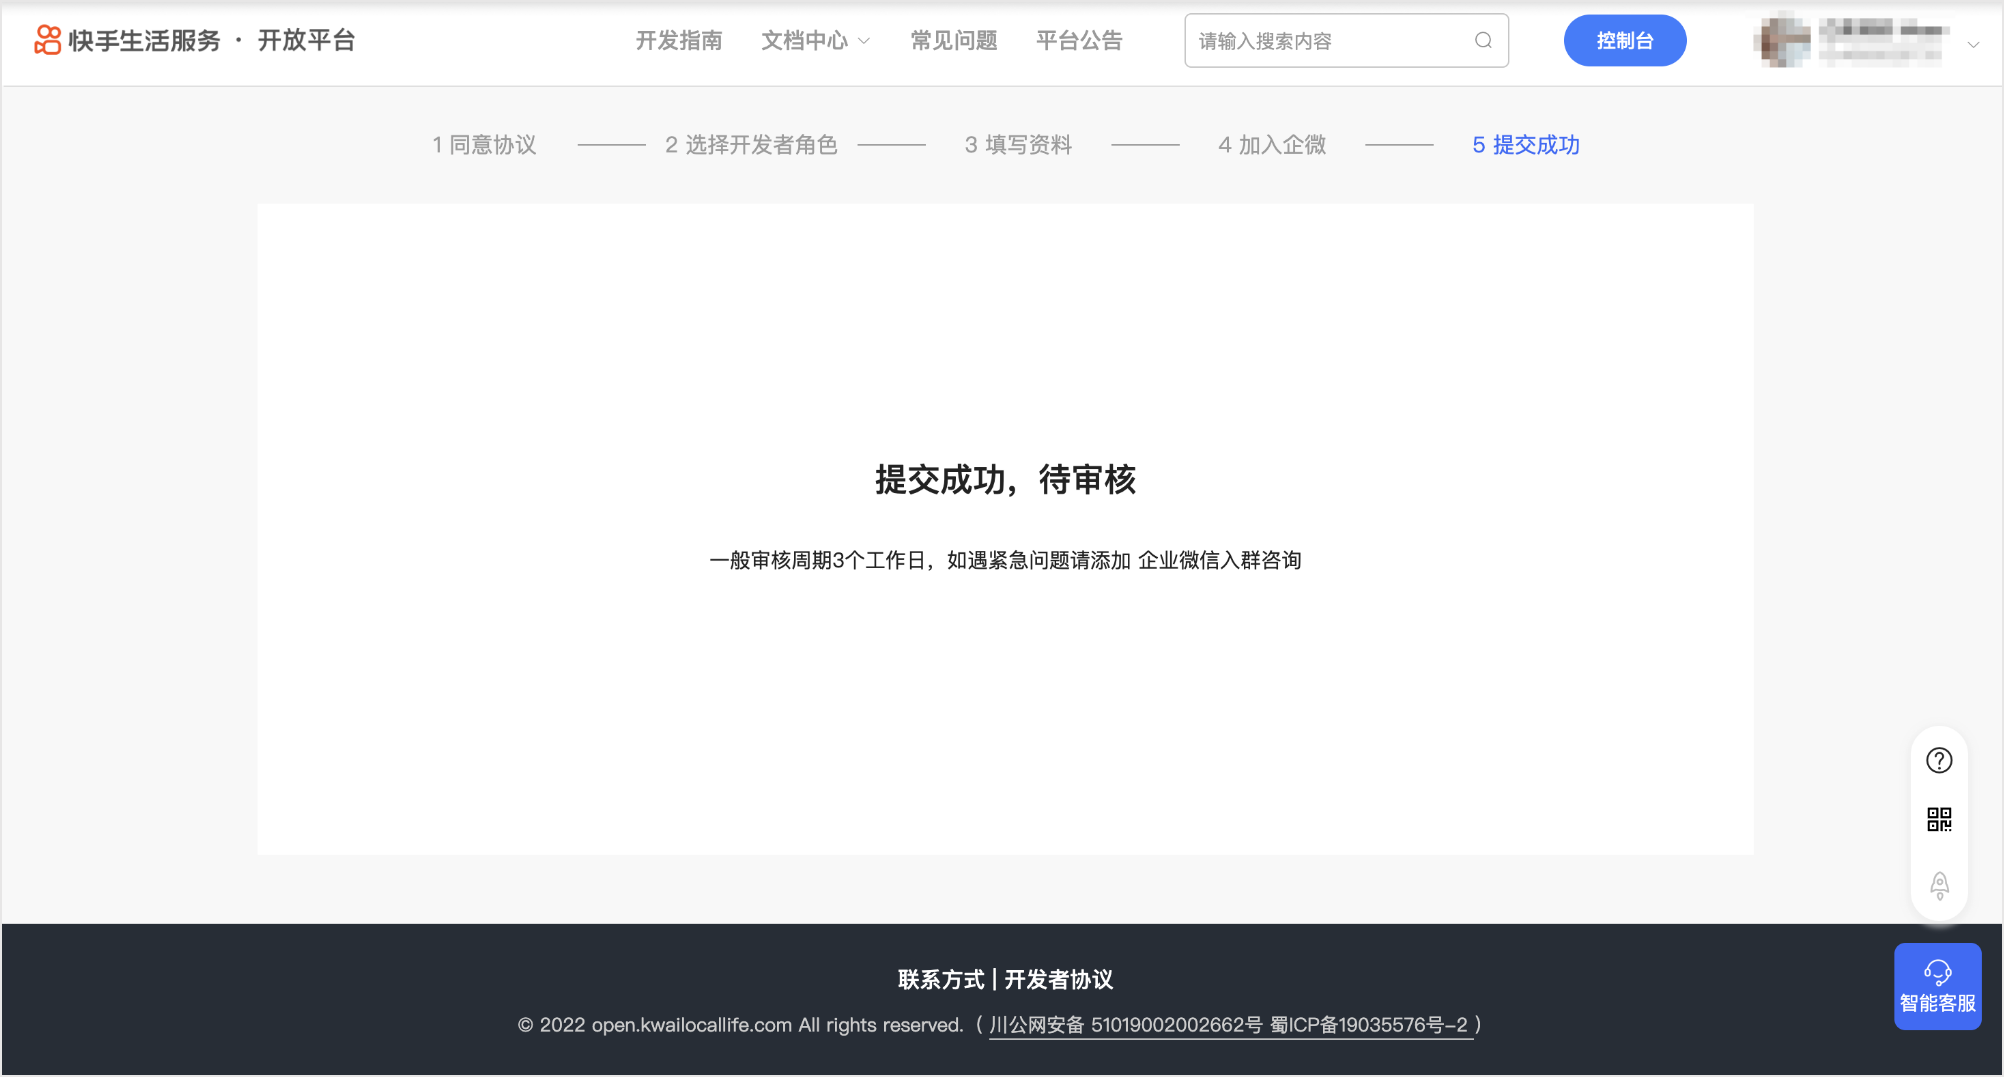The width and height of the screenshot is (2005, 1078).
Task: Select step 3 填写资料
Action: click(1018, 145)
